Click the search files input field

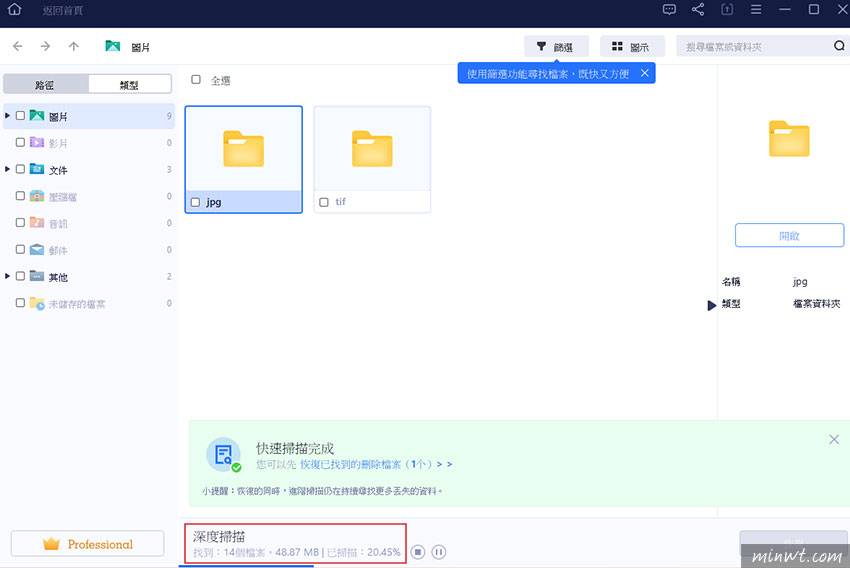tap(756, 47)
